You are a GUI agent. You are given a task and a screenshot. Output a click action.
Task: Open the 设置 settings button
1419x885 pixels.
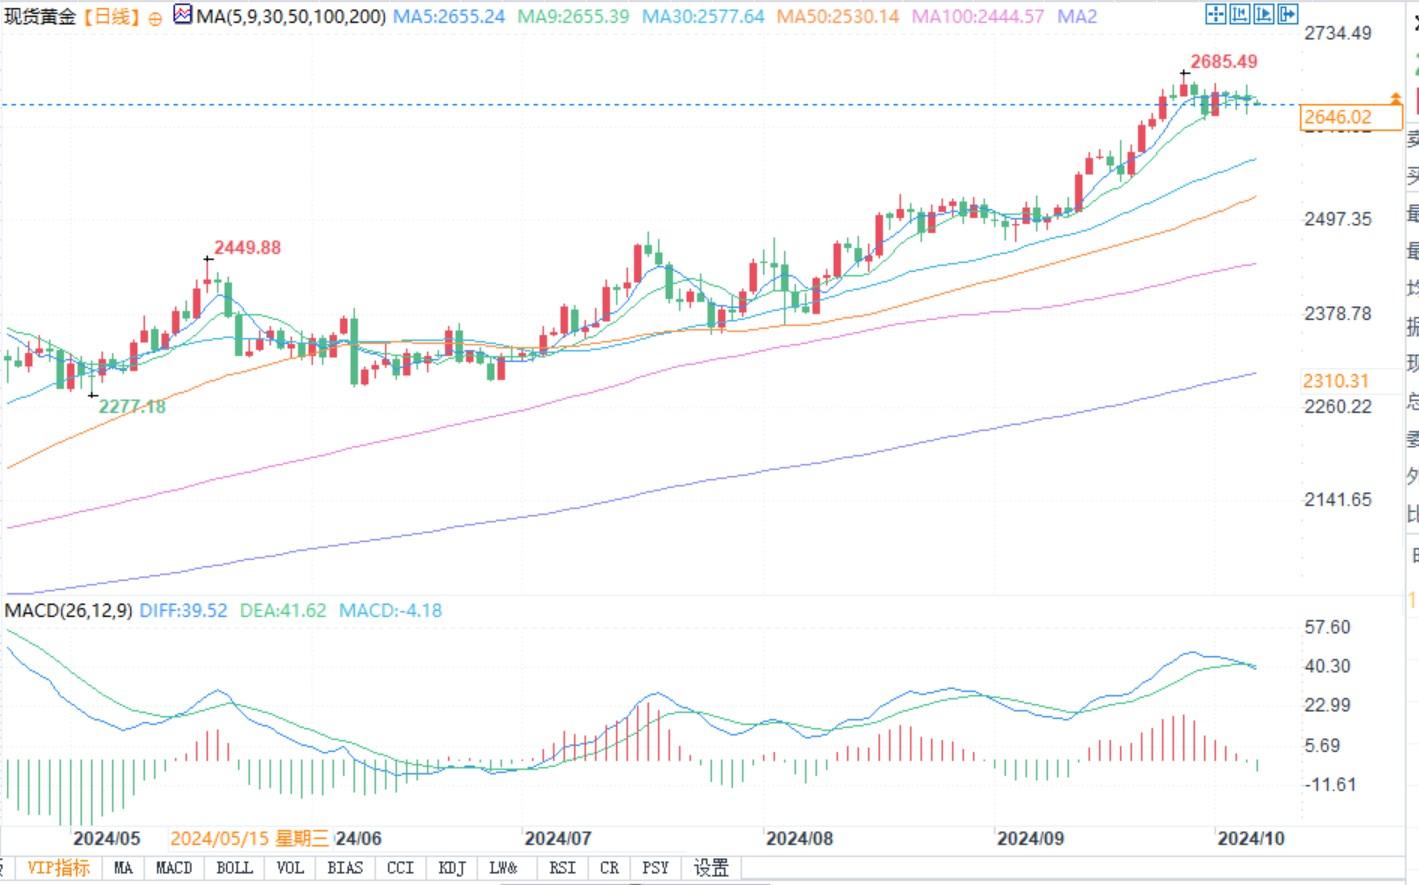point(711,868)
